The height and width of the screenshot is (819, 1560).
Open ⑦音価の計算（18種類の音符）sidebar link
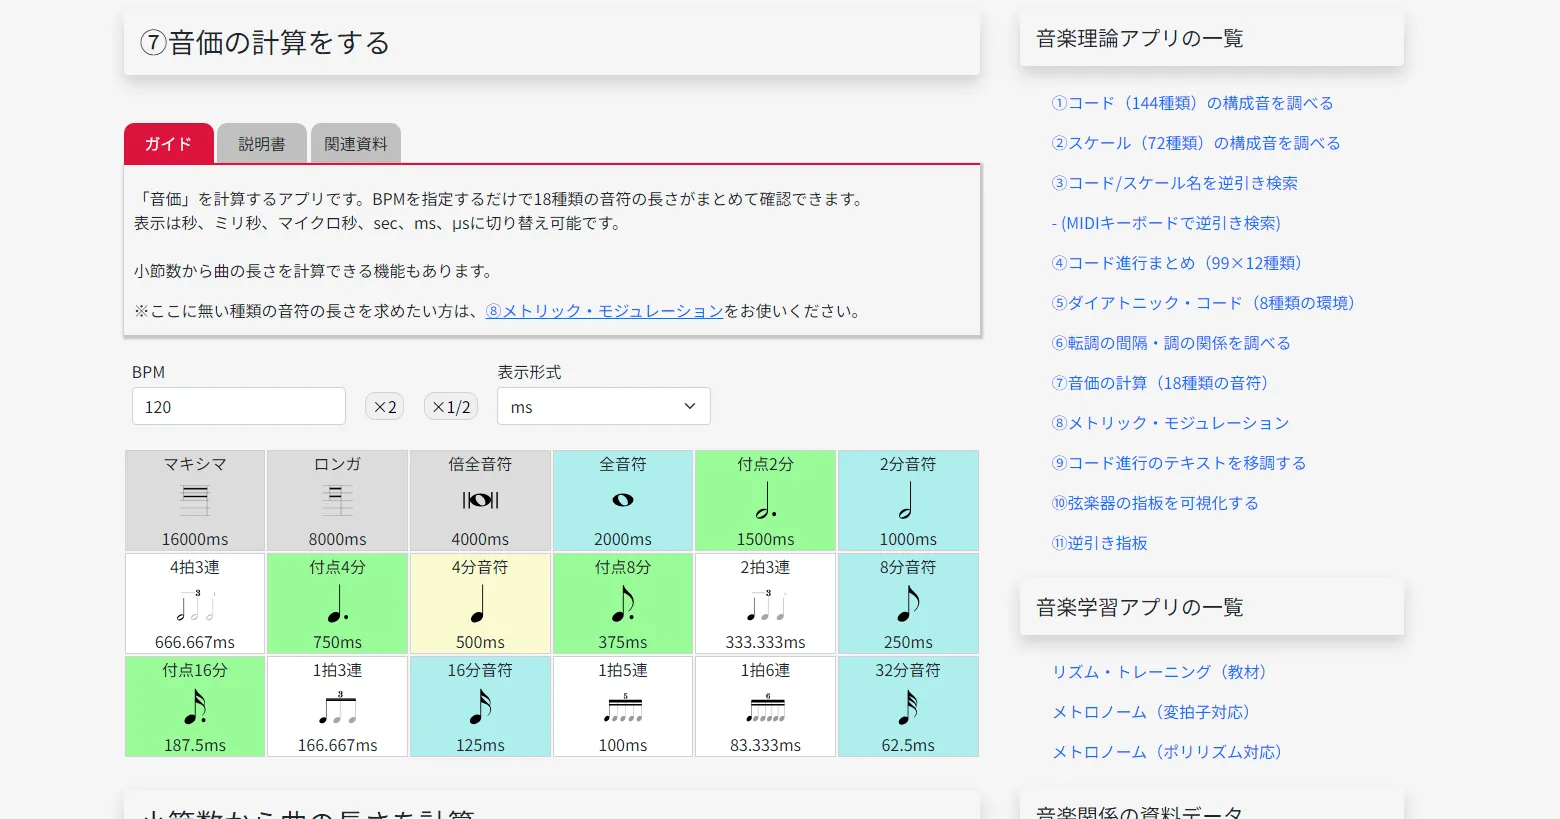(1163, 383)
